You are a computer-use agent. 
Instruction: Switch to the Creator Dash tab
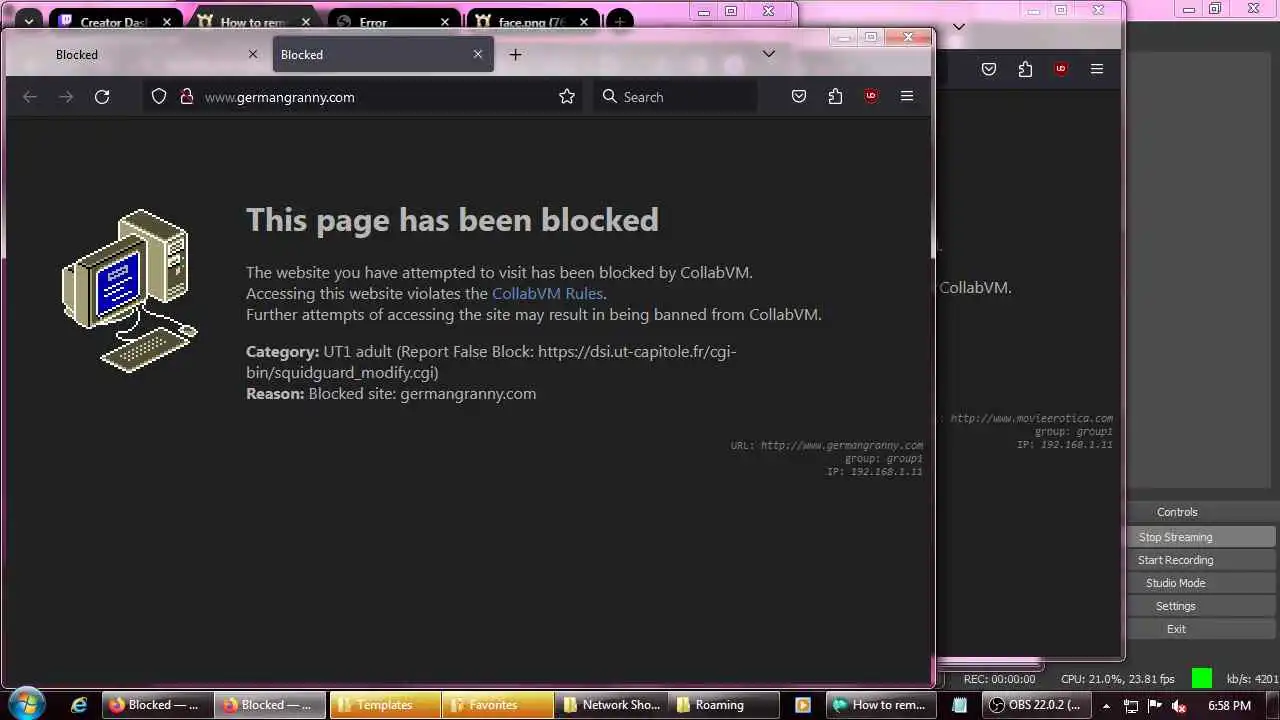pyautogui.click(x=116, y=21)
